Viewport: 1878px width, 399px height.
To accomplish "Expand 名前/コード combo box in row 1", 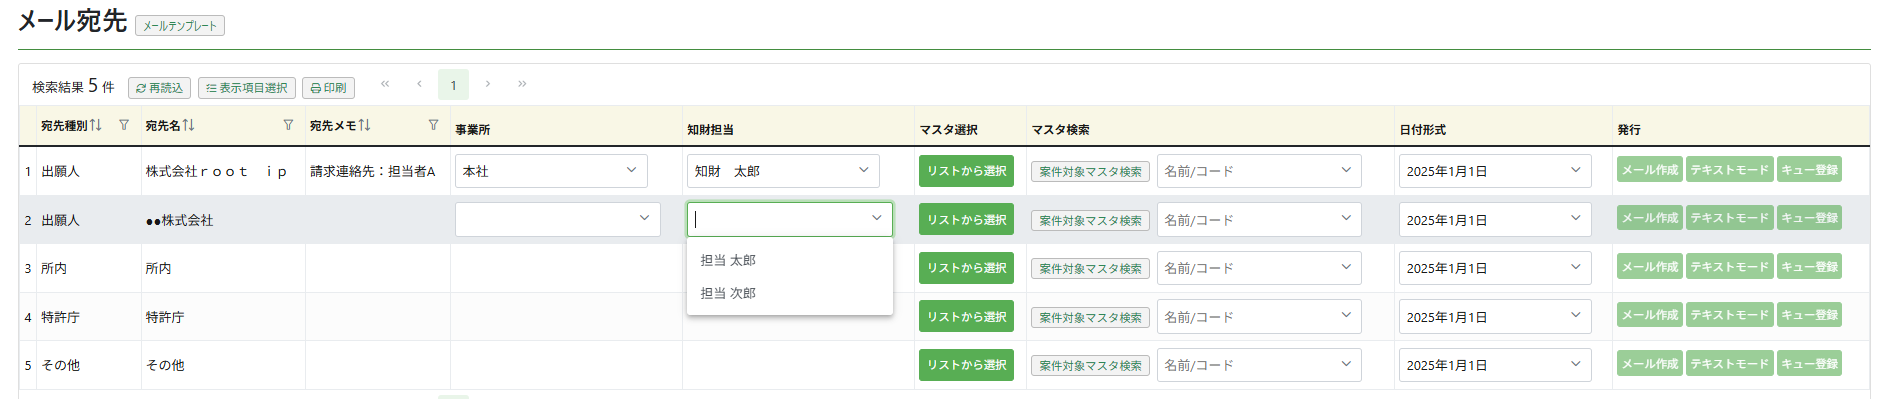I will click(1259, 171).
